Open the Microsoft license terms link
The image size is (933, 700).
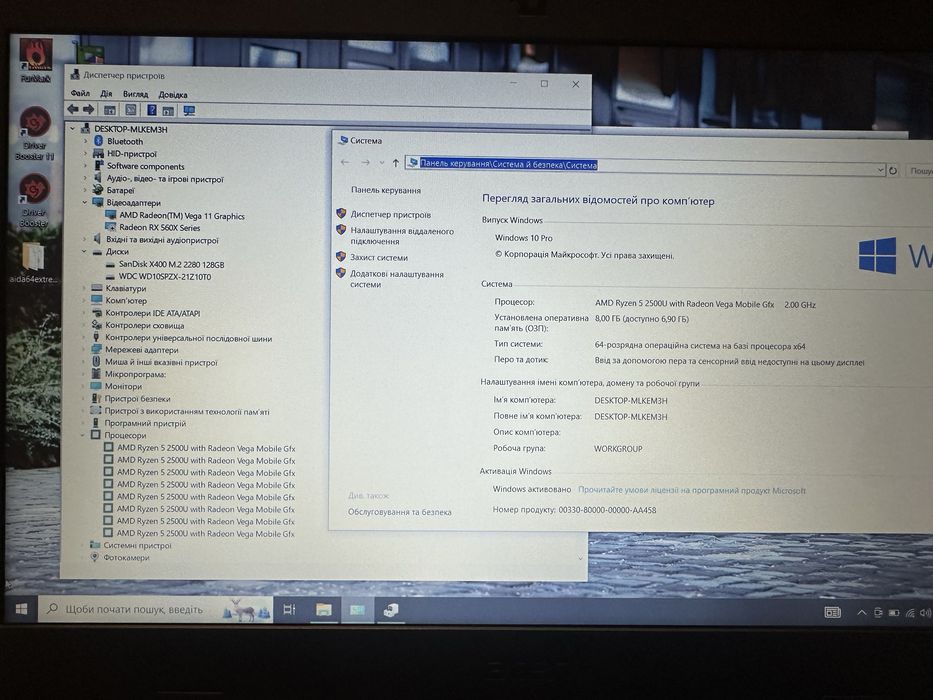point(692,490)
